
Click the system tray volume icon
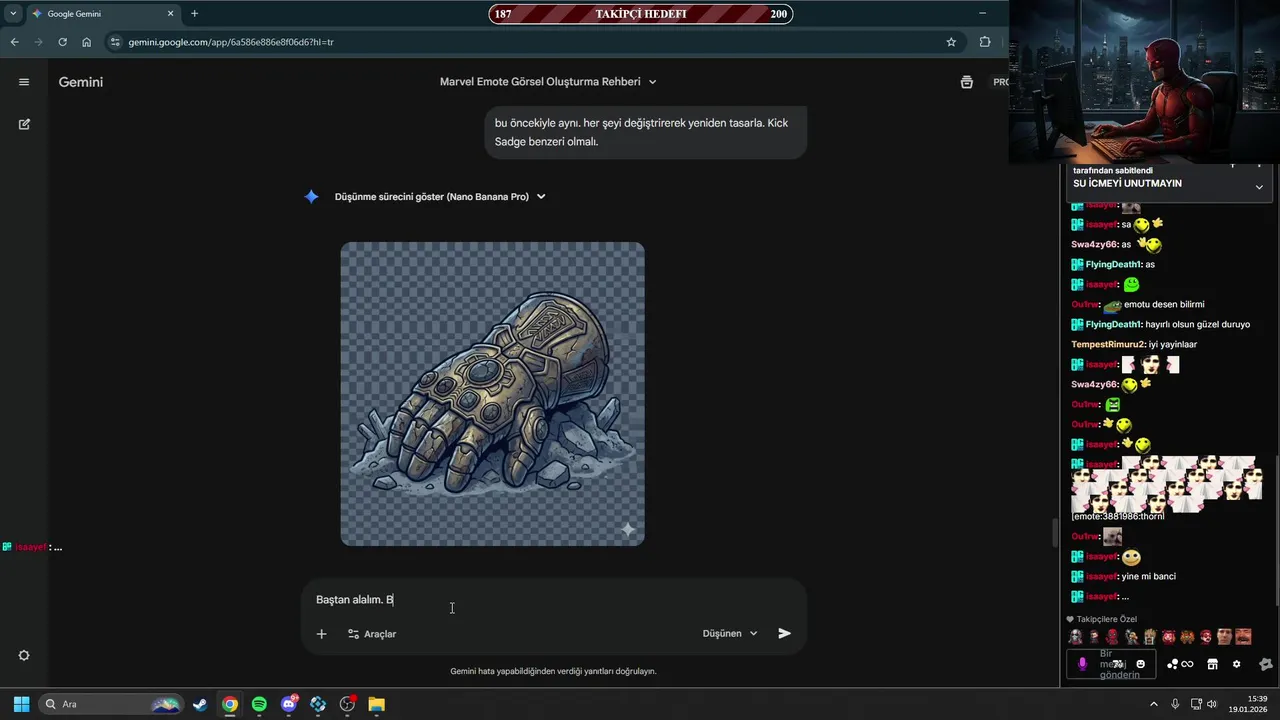pos(1212,704)
